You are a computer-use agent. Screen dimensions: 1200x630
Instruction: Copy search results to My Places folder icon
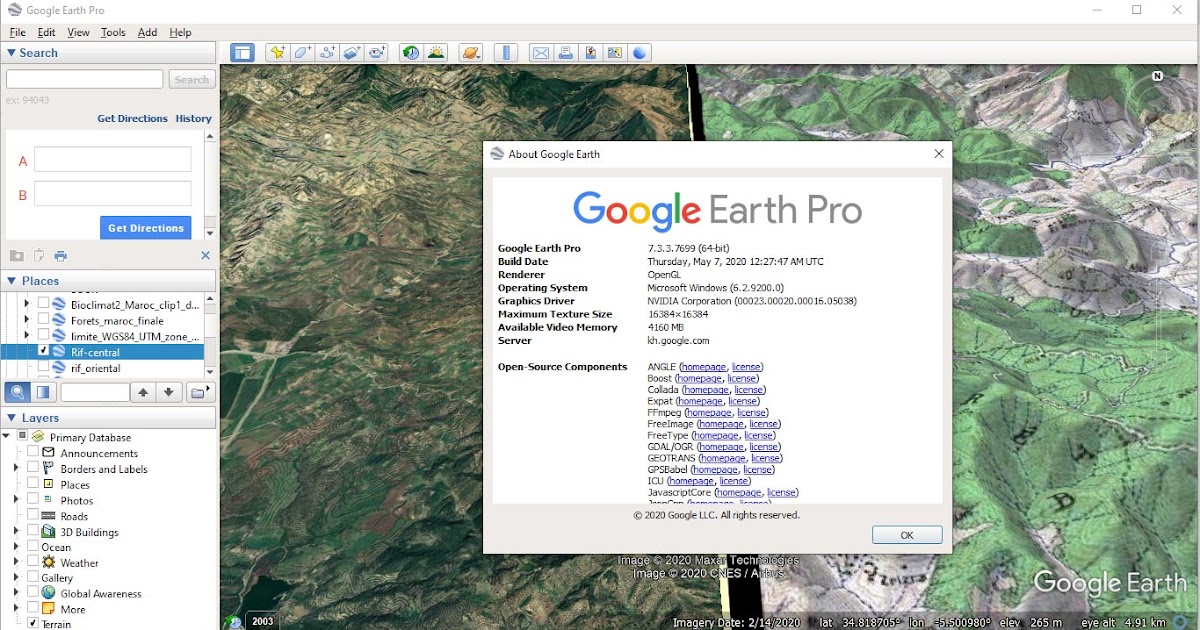coord(17,256)
